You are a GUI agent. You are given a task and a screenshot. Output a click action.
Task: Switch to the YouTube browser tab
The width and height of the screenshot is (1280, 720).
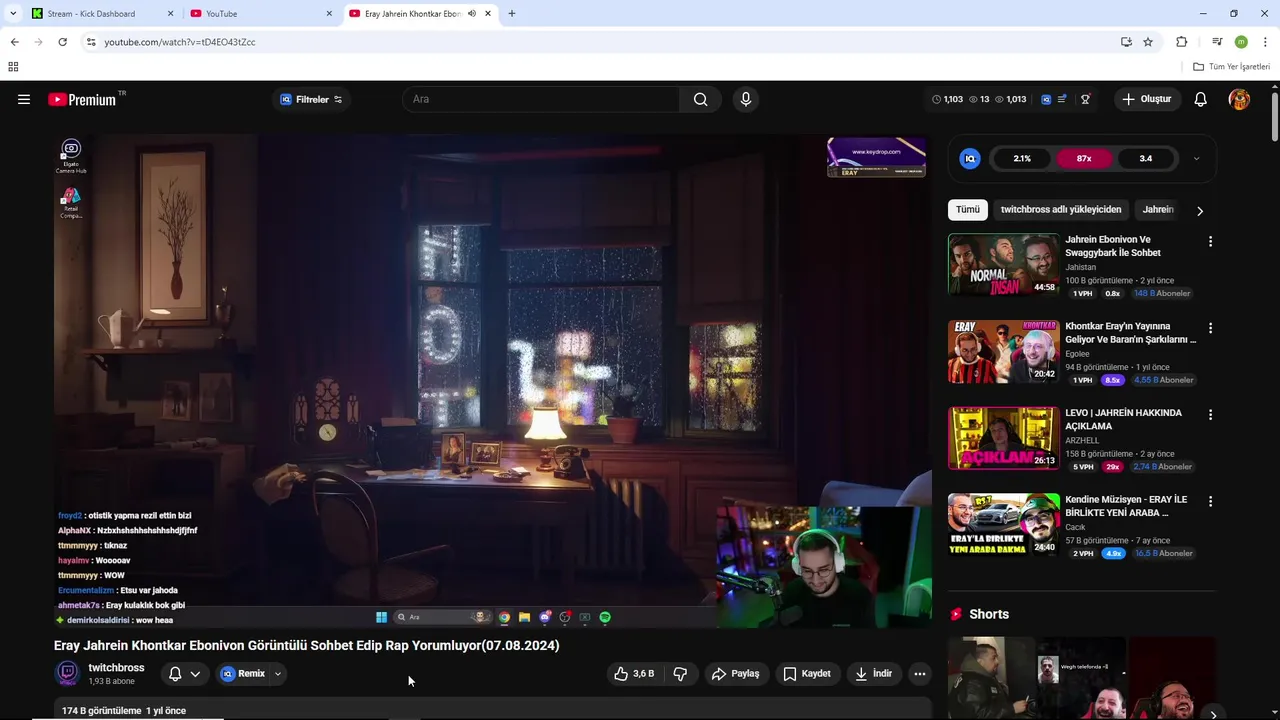coord(262,14)
